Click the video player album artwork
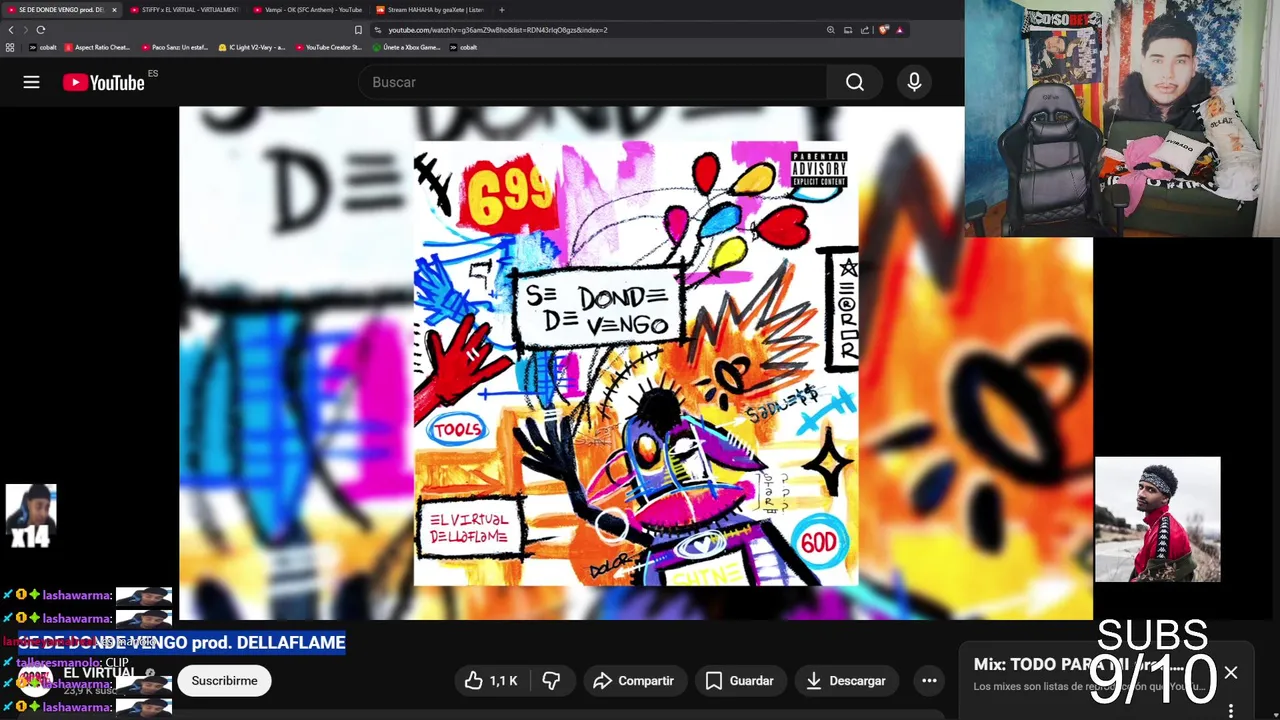This screenshot has width=1280, height=720. 636,363
